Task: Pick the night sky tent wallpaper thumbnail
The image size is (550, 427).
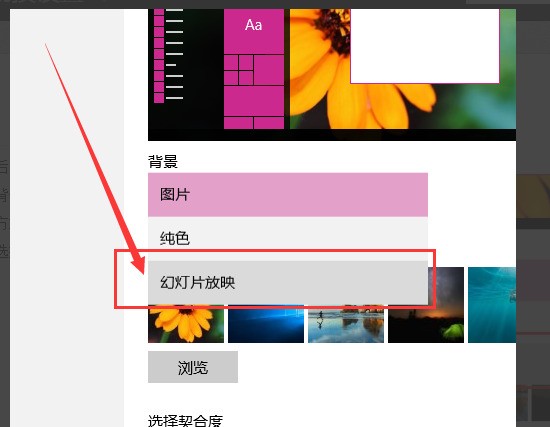Action: click(426, 305)
